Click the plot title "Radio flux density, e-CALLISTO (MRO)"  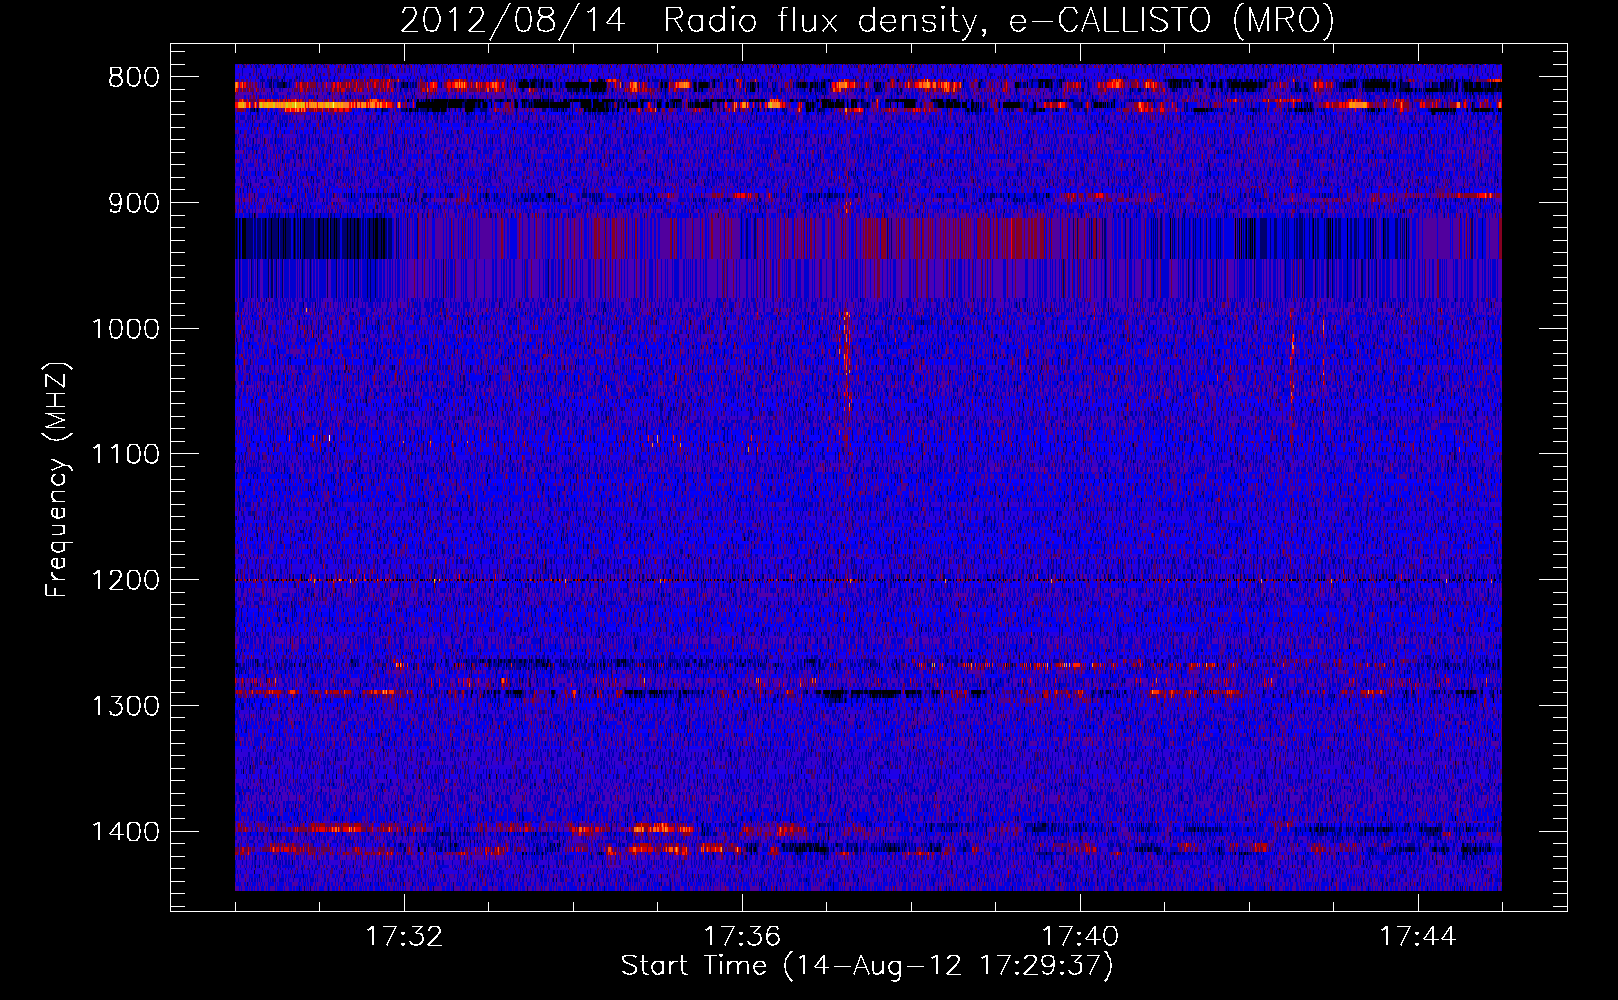[999, 20]
